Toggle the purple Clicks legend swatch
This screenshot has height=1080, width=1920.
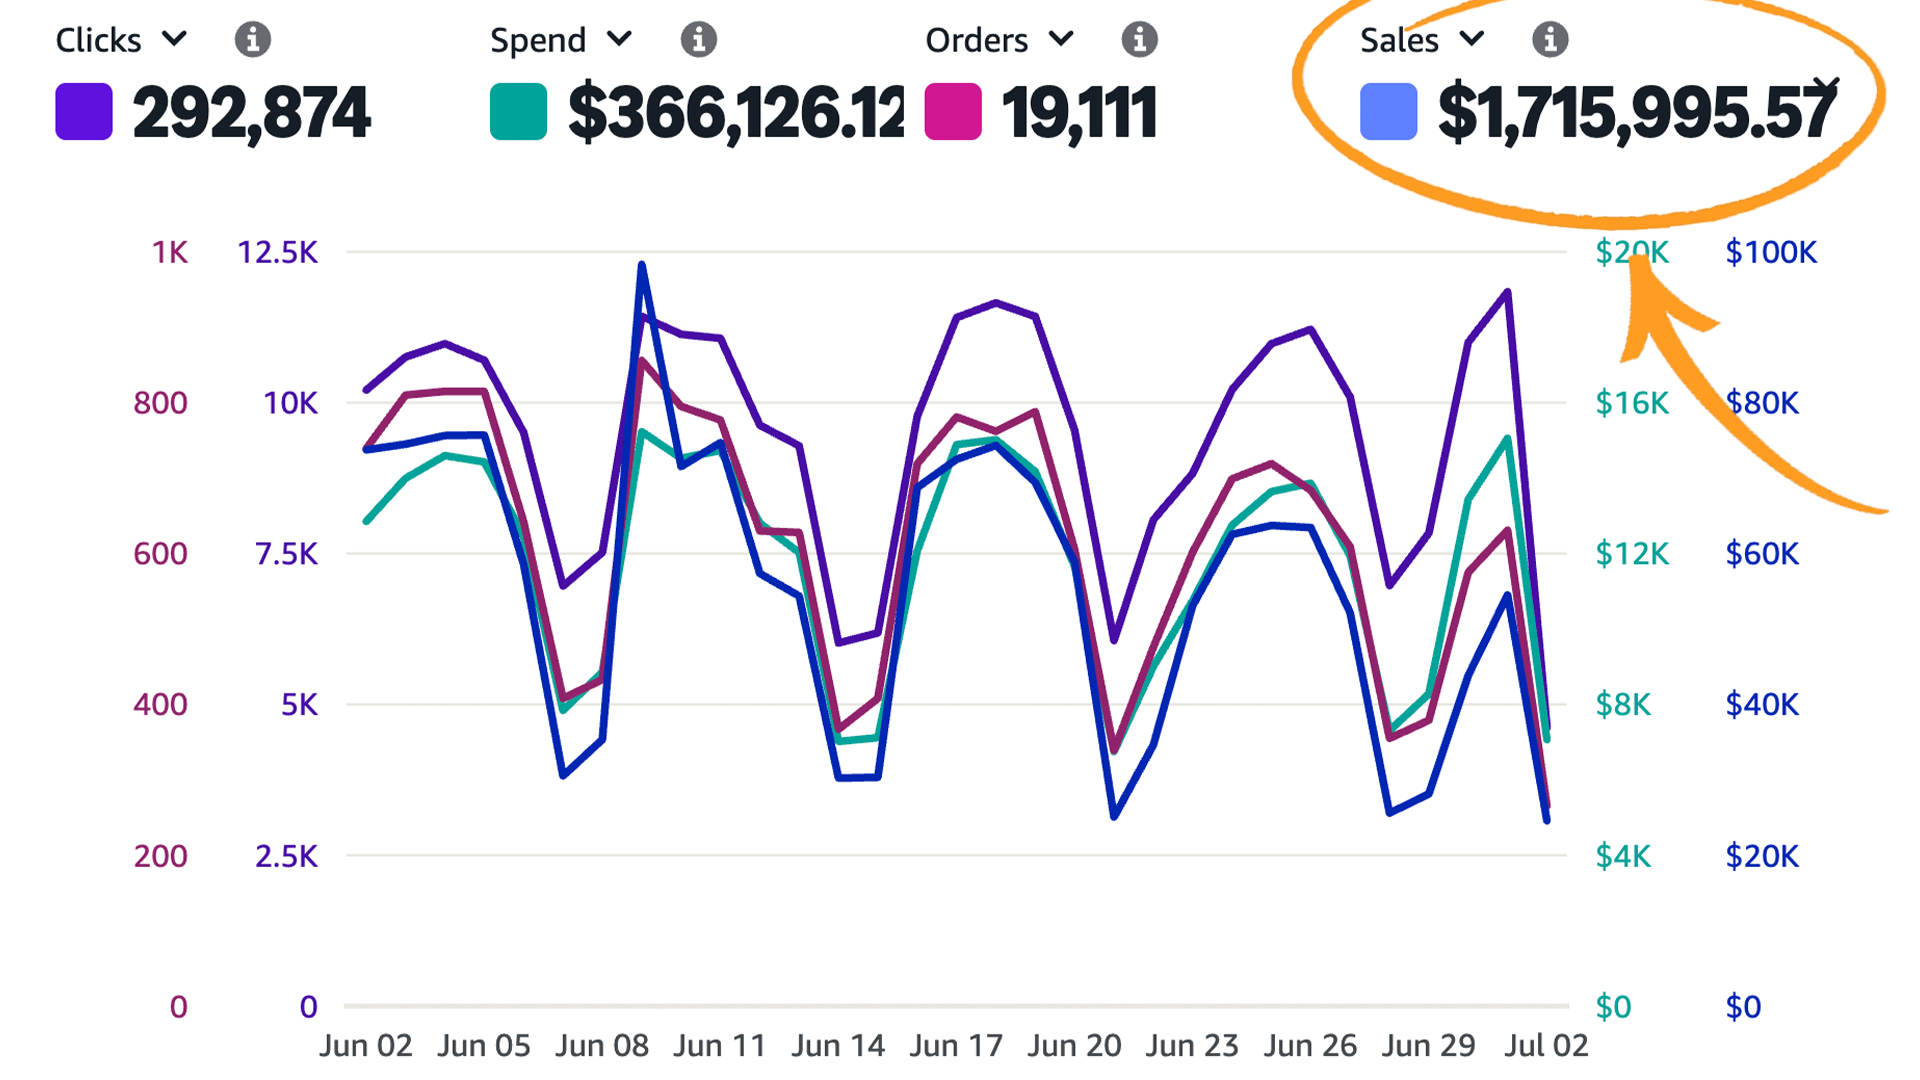click(x=83, y=112)
